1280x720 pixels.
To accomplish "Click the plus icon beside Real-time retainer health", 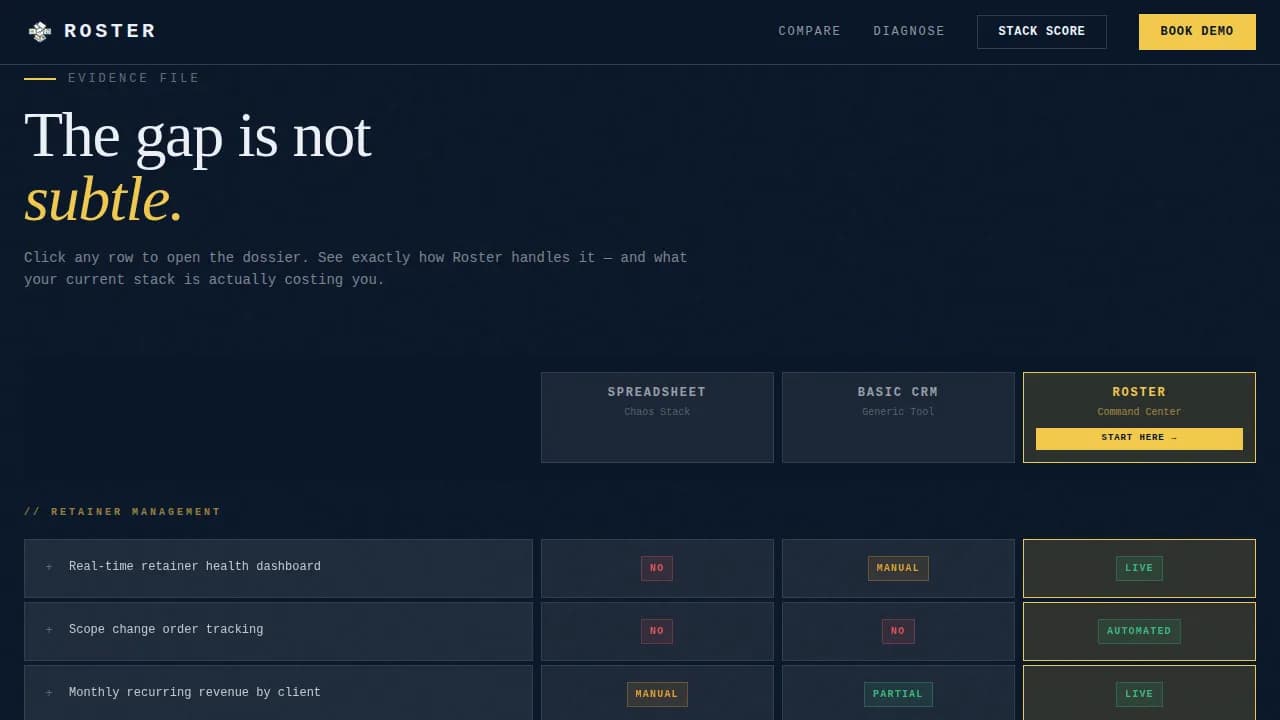I will (49, 567).
